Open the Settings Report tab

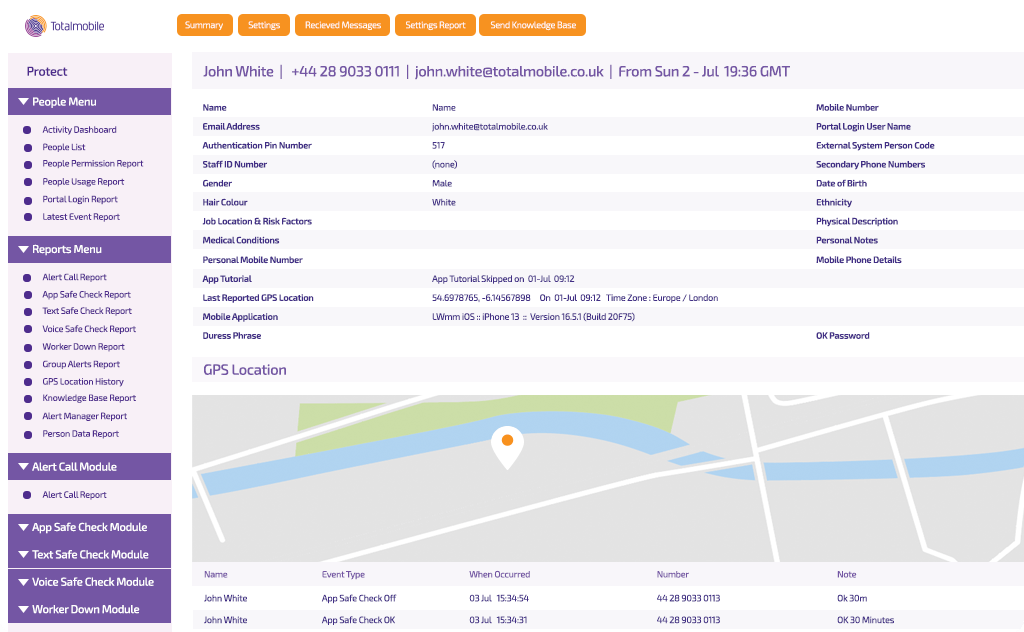coord(435,25)
